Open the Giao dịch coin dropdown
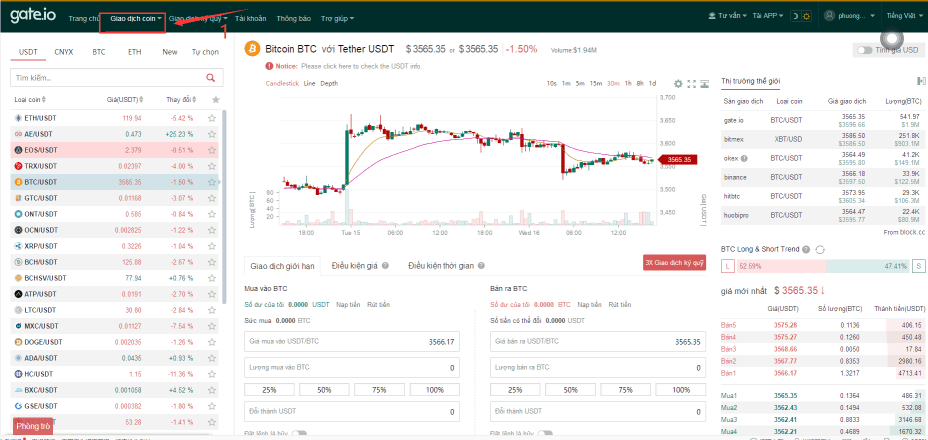This screenshot has height=440, width=928. tap(136, 19)
